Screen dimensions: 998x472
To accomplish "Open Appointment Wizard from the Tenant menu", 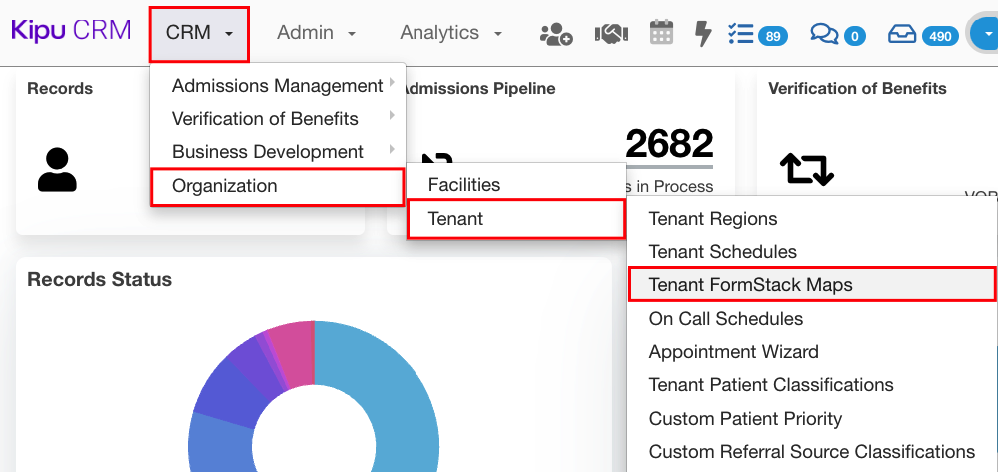I will tap(733, 352).
